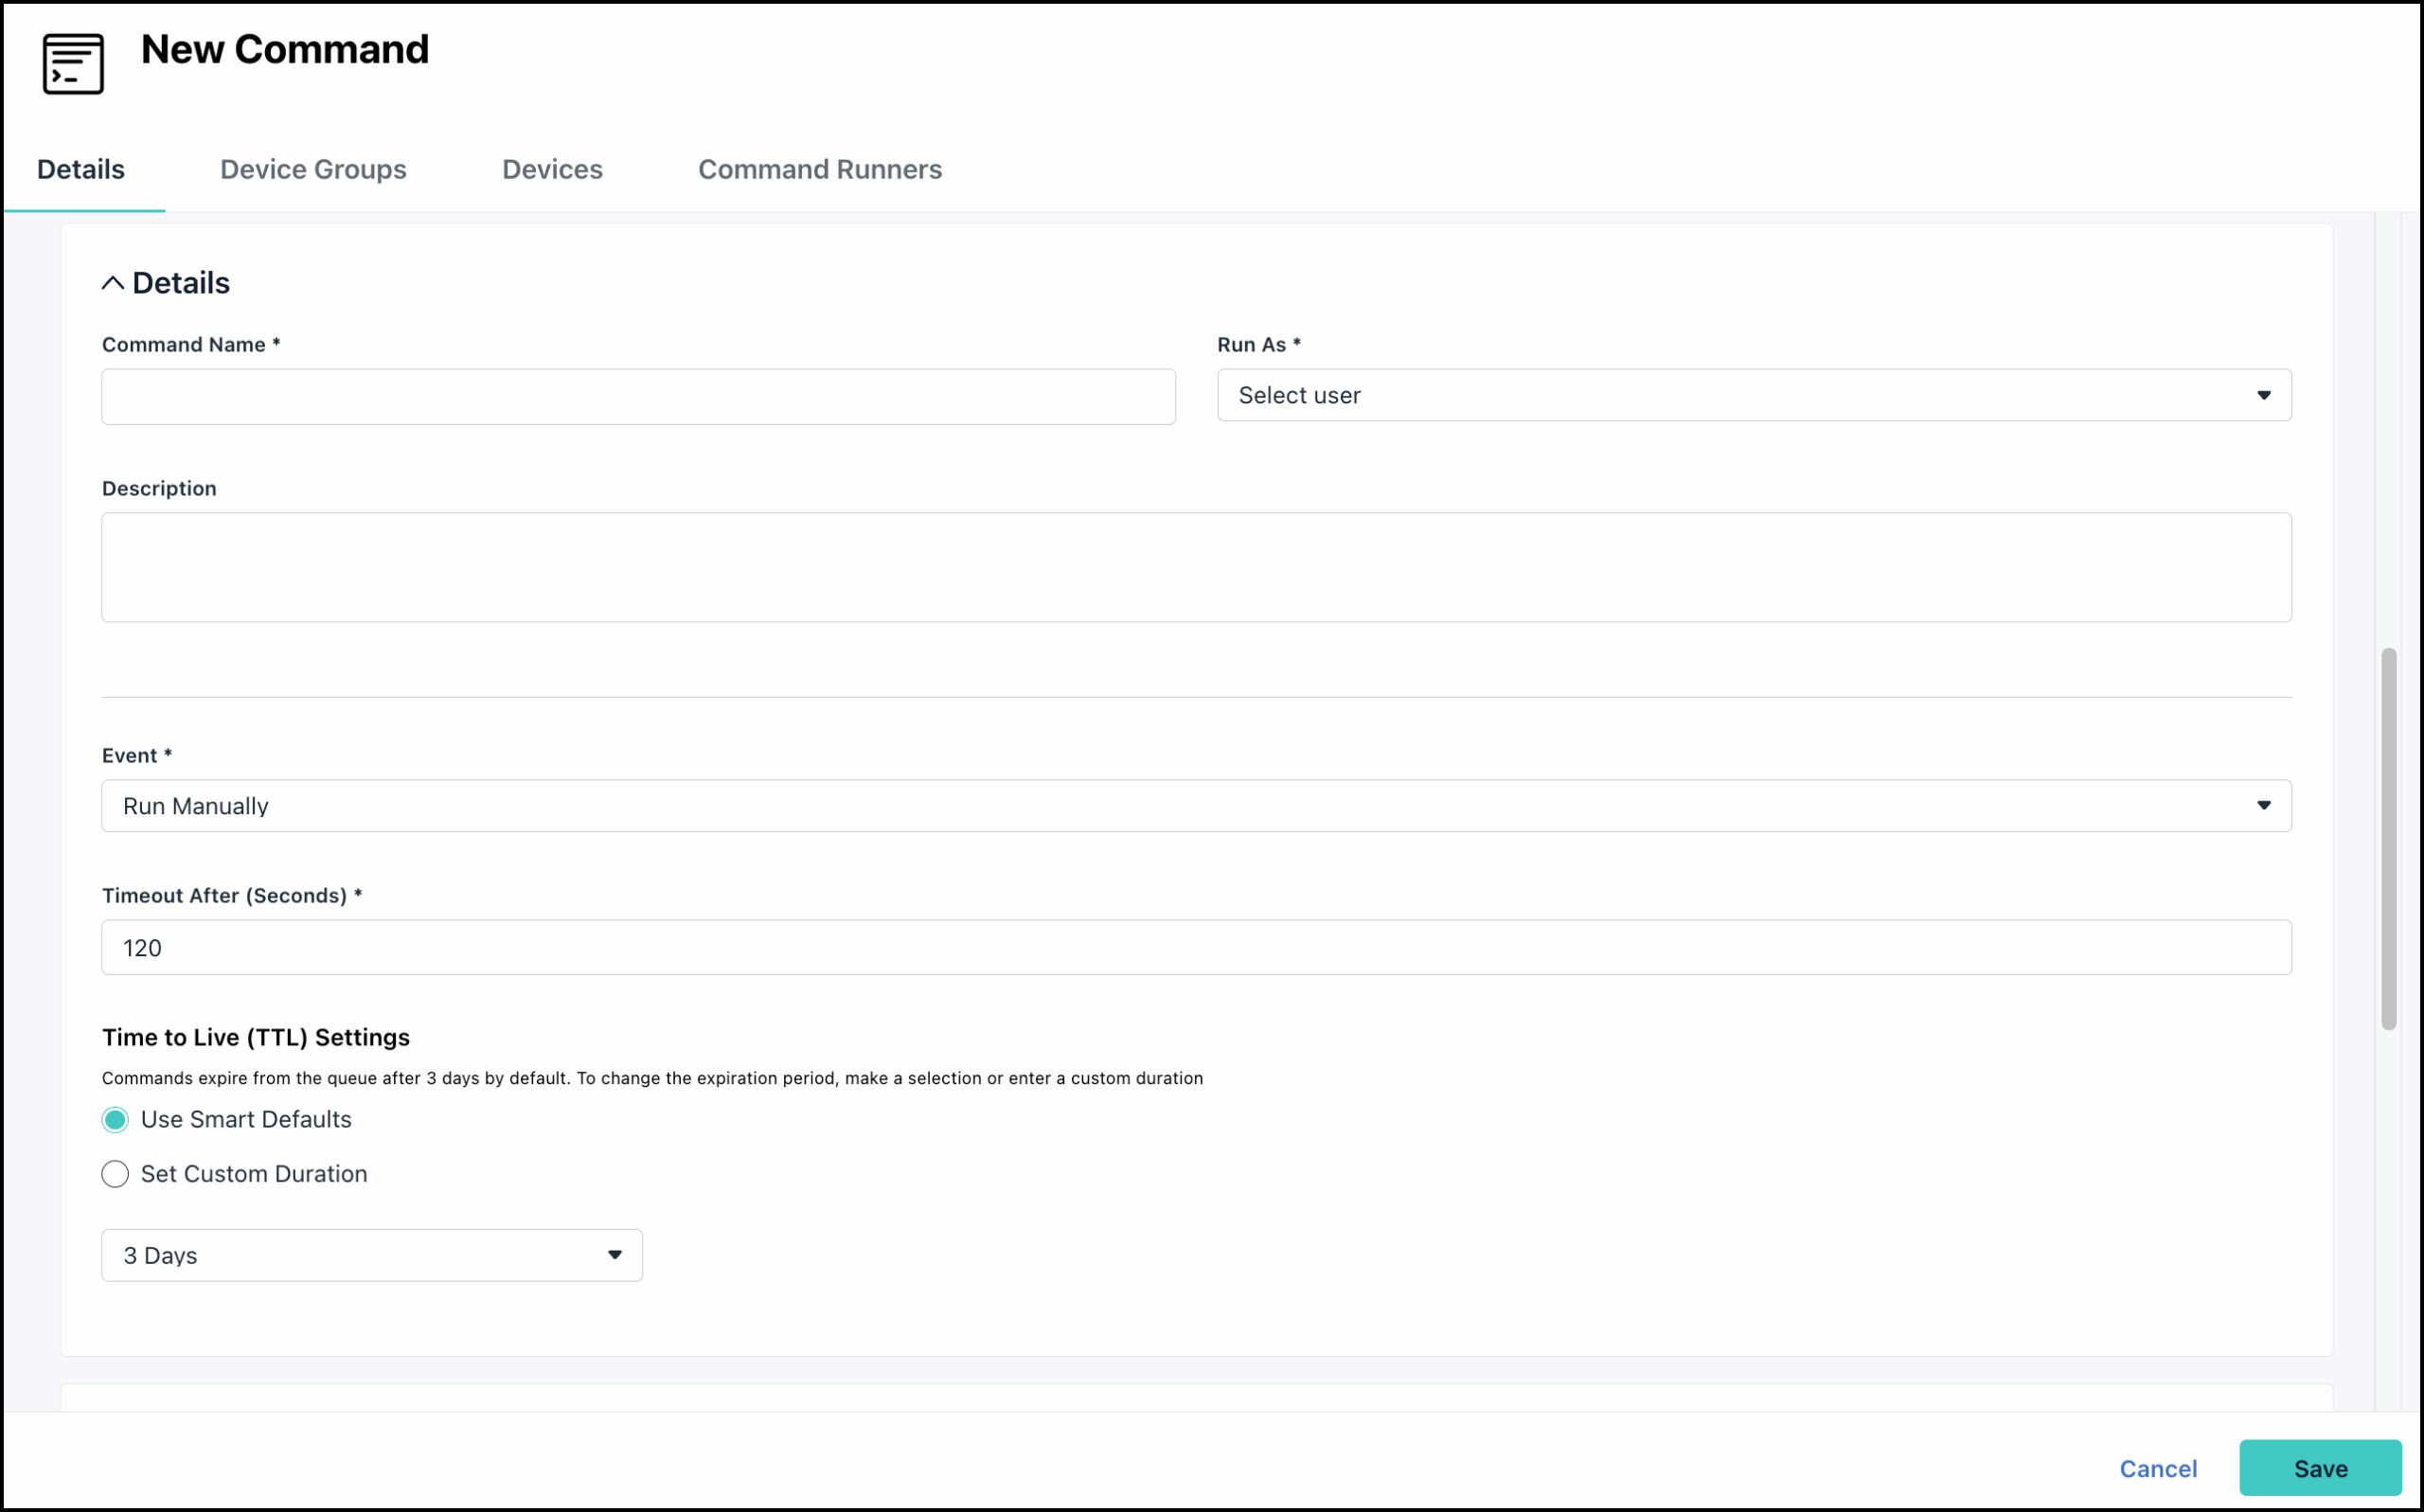Click the Run As dropdown arrow

point(2264,395)
